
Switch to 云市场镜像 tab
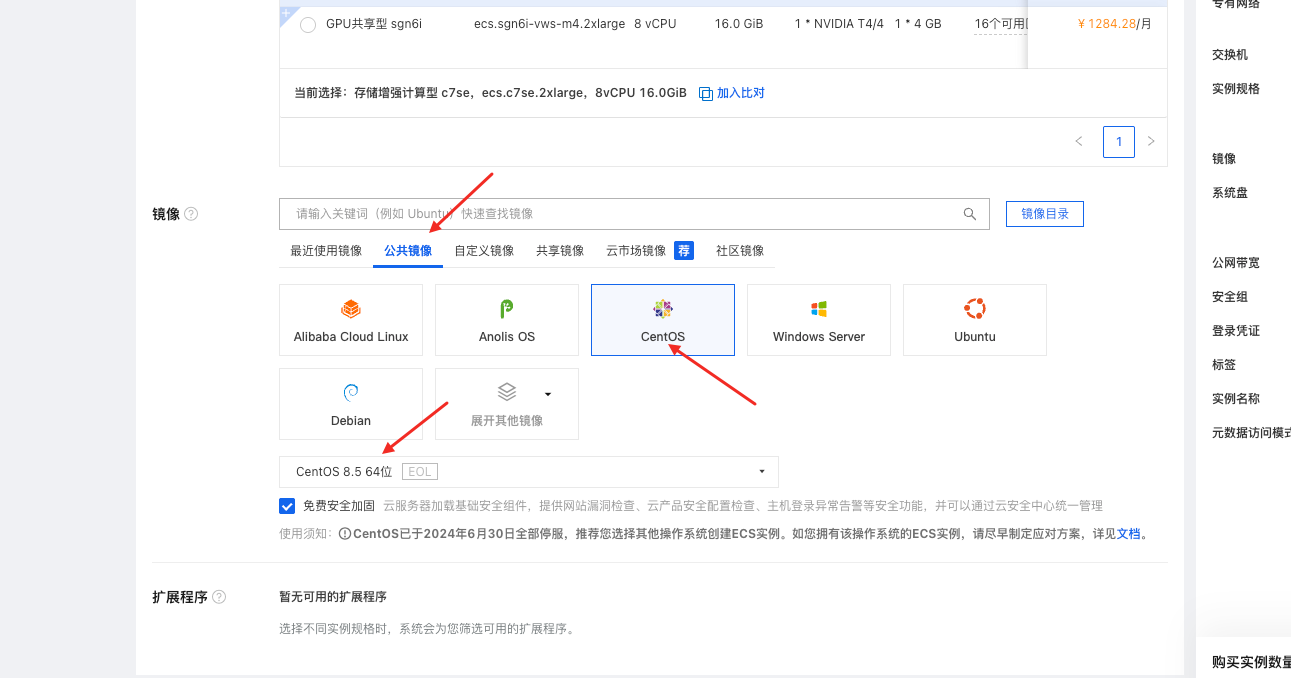pyautogui.click(x=636, y=251)
